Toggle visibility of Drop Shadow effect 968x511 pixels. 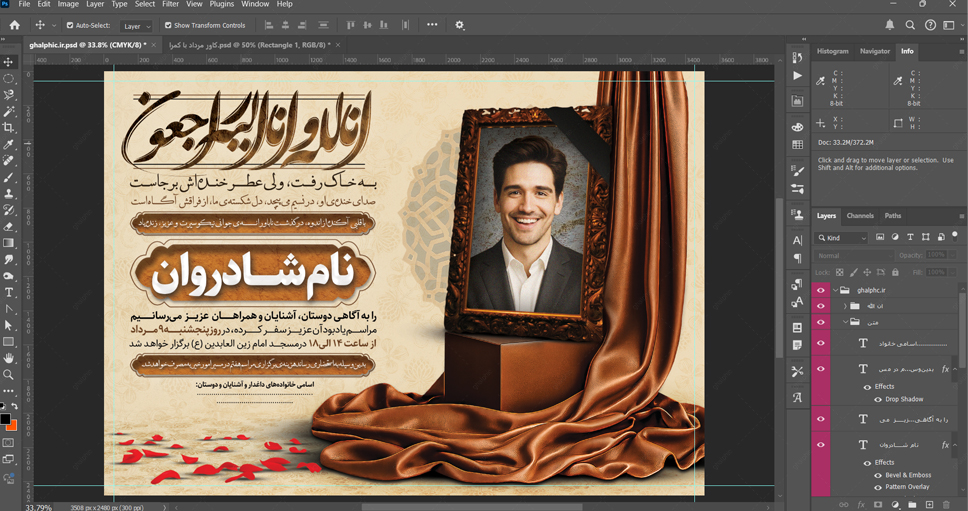pyautogui.click(x=878, y=399)
